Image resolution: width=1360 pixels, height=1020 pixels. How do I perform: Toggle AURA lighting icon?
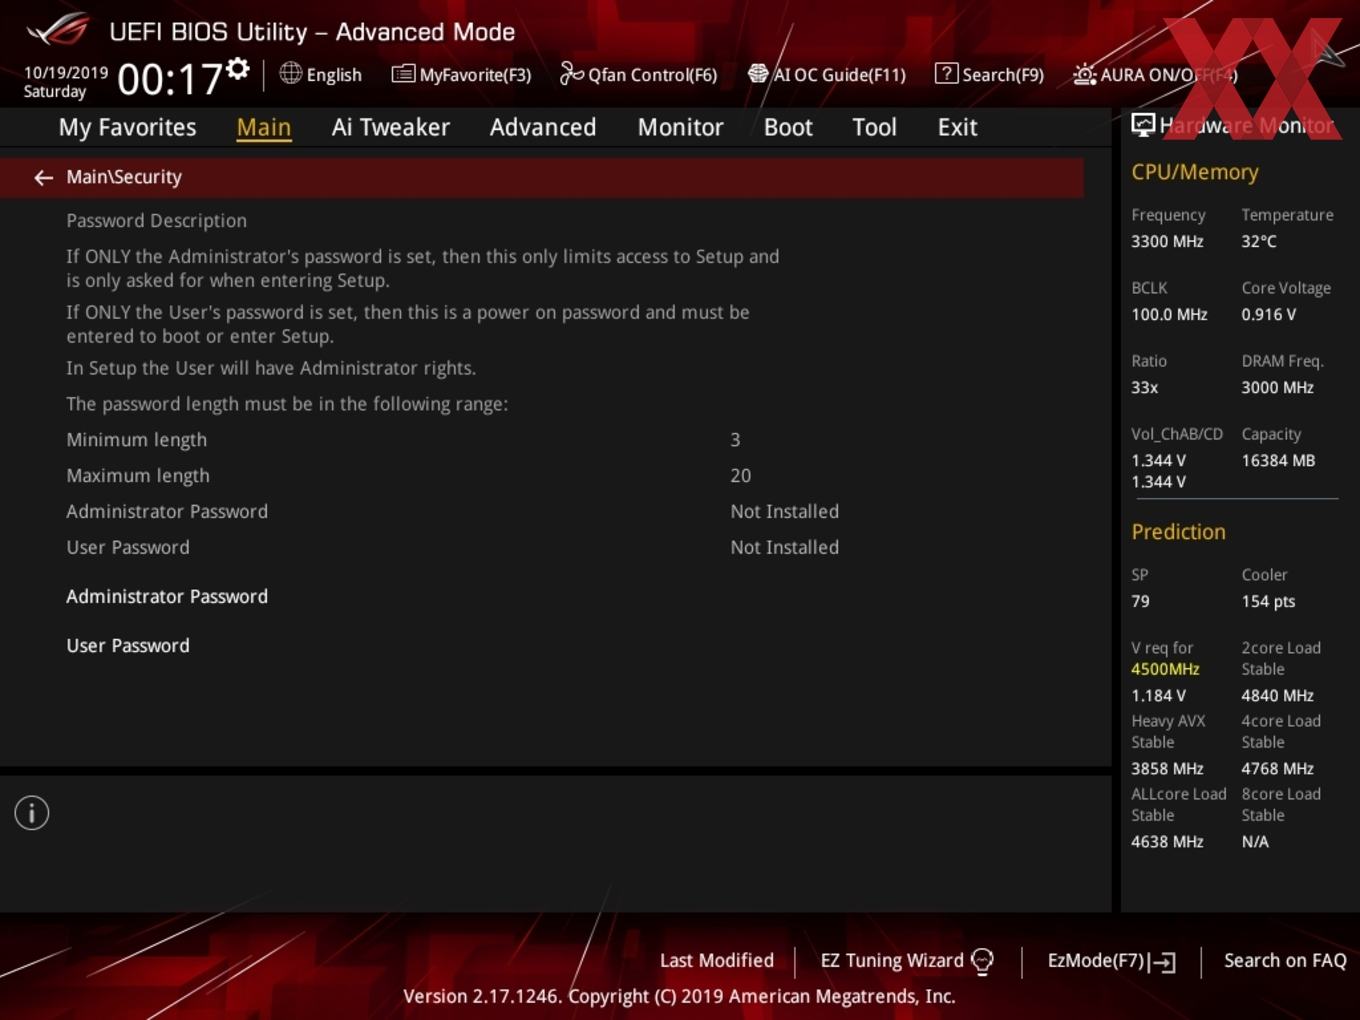click(1084, 74)
